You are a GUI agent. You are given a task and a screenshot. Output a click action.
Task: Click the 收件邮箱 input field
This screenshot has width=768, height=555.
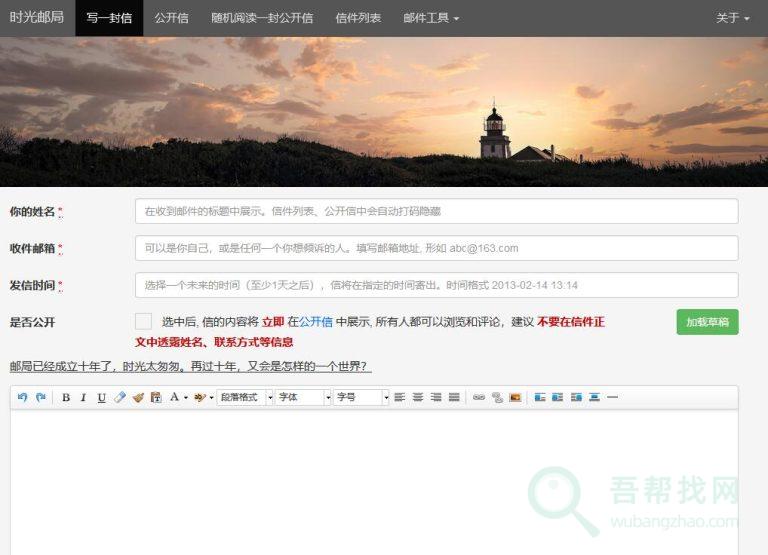(x=436, y=248)
